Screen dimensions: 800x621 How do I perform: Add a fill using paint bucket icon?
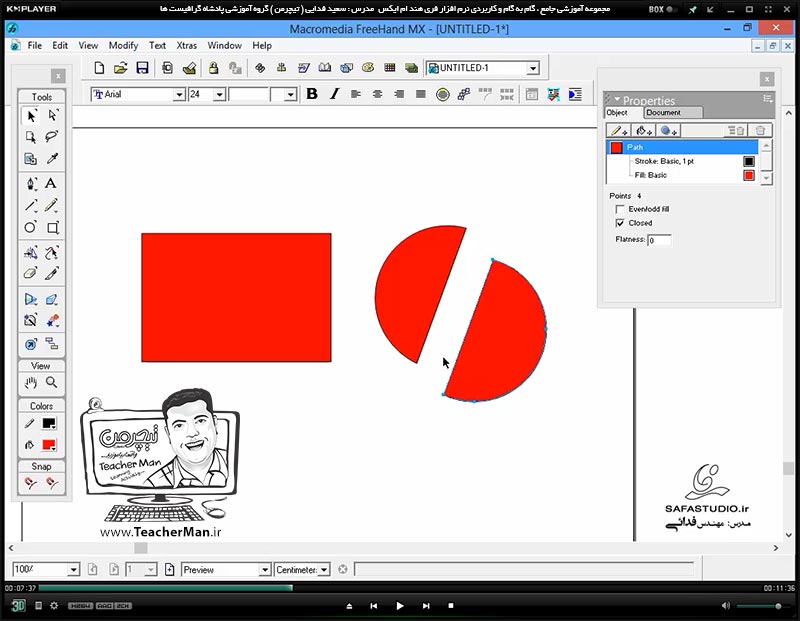(x=644, y=131)
